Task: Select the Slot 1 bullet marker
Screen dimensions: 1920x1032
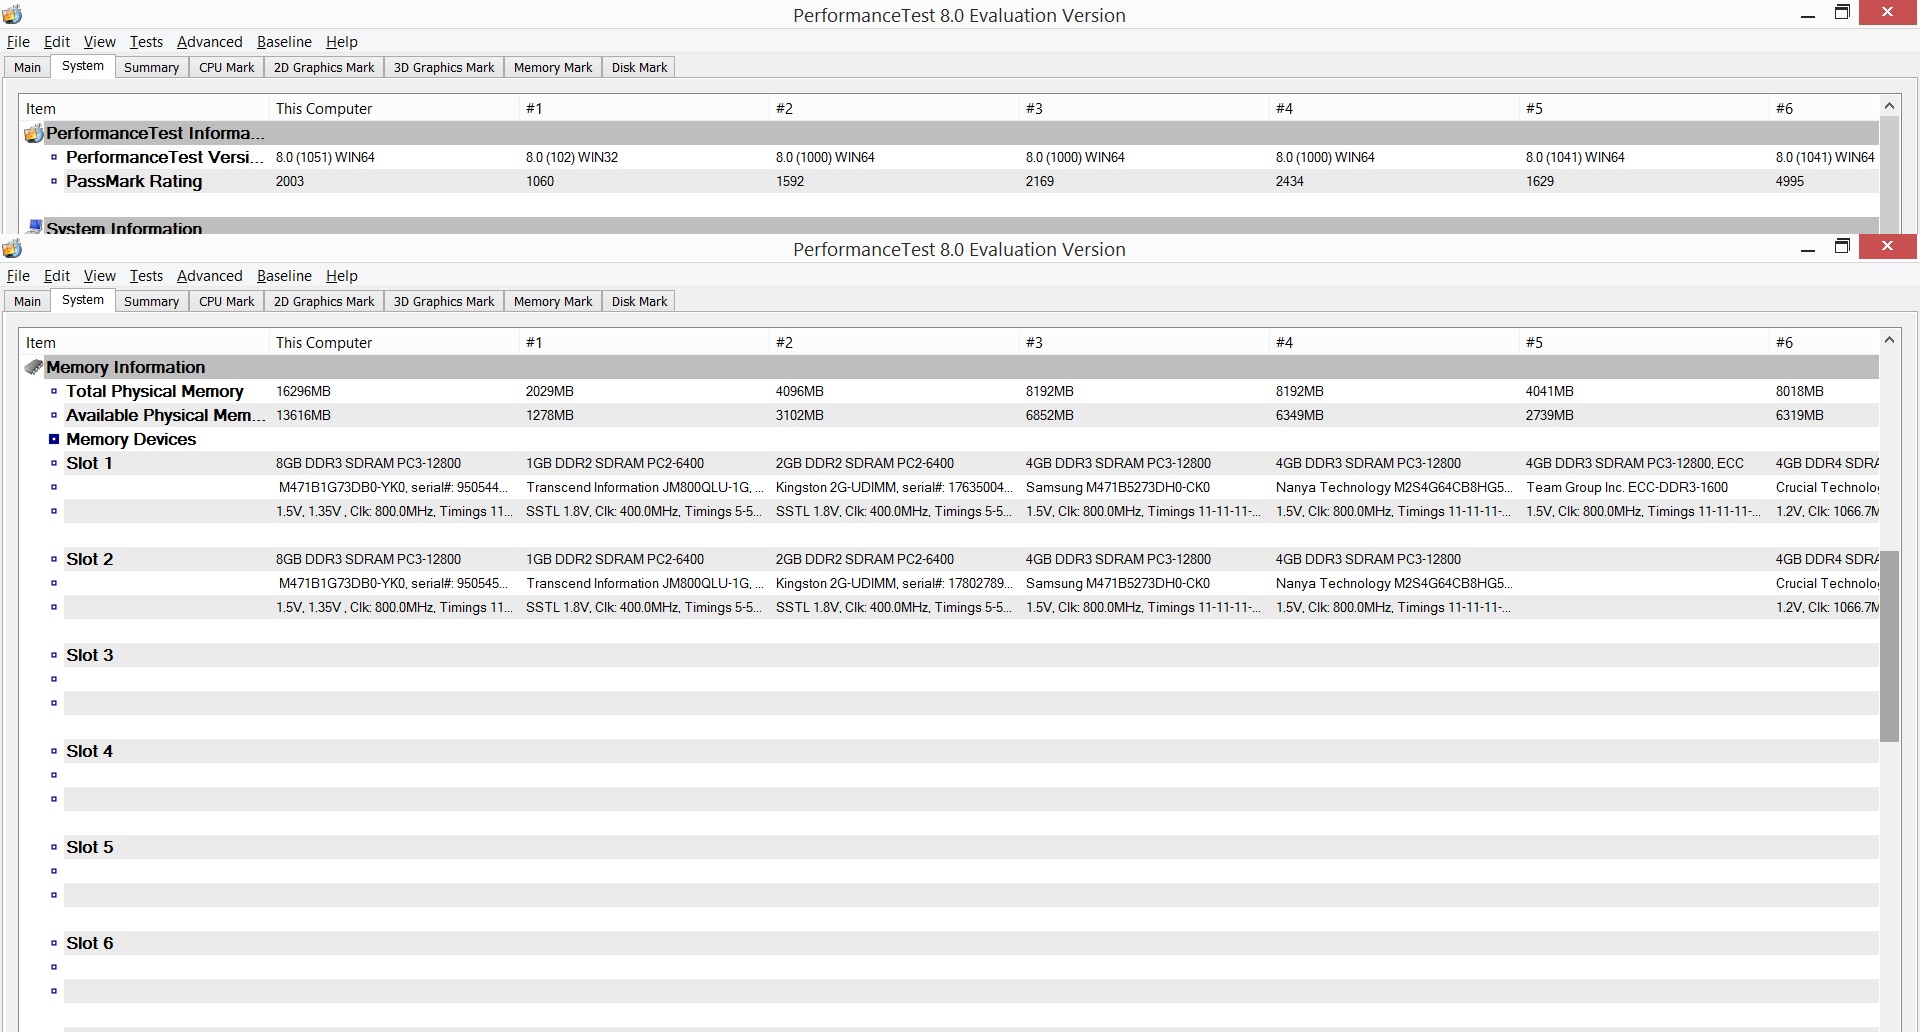Action: click(x=54, y=463)
